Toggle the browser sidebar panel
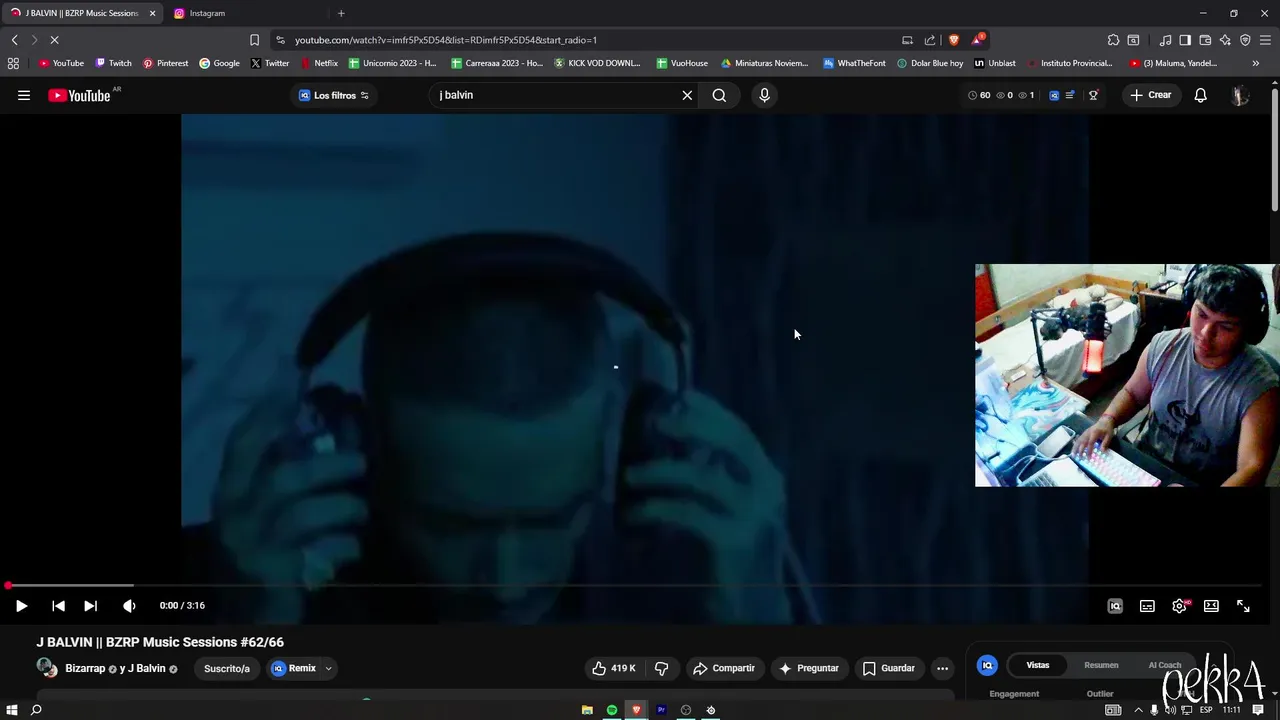Viewport: 1280px width, 720px height. click(x=1185, y=40)
